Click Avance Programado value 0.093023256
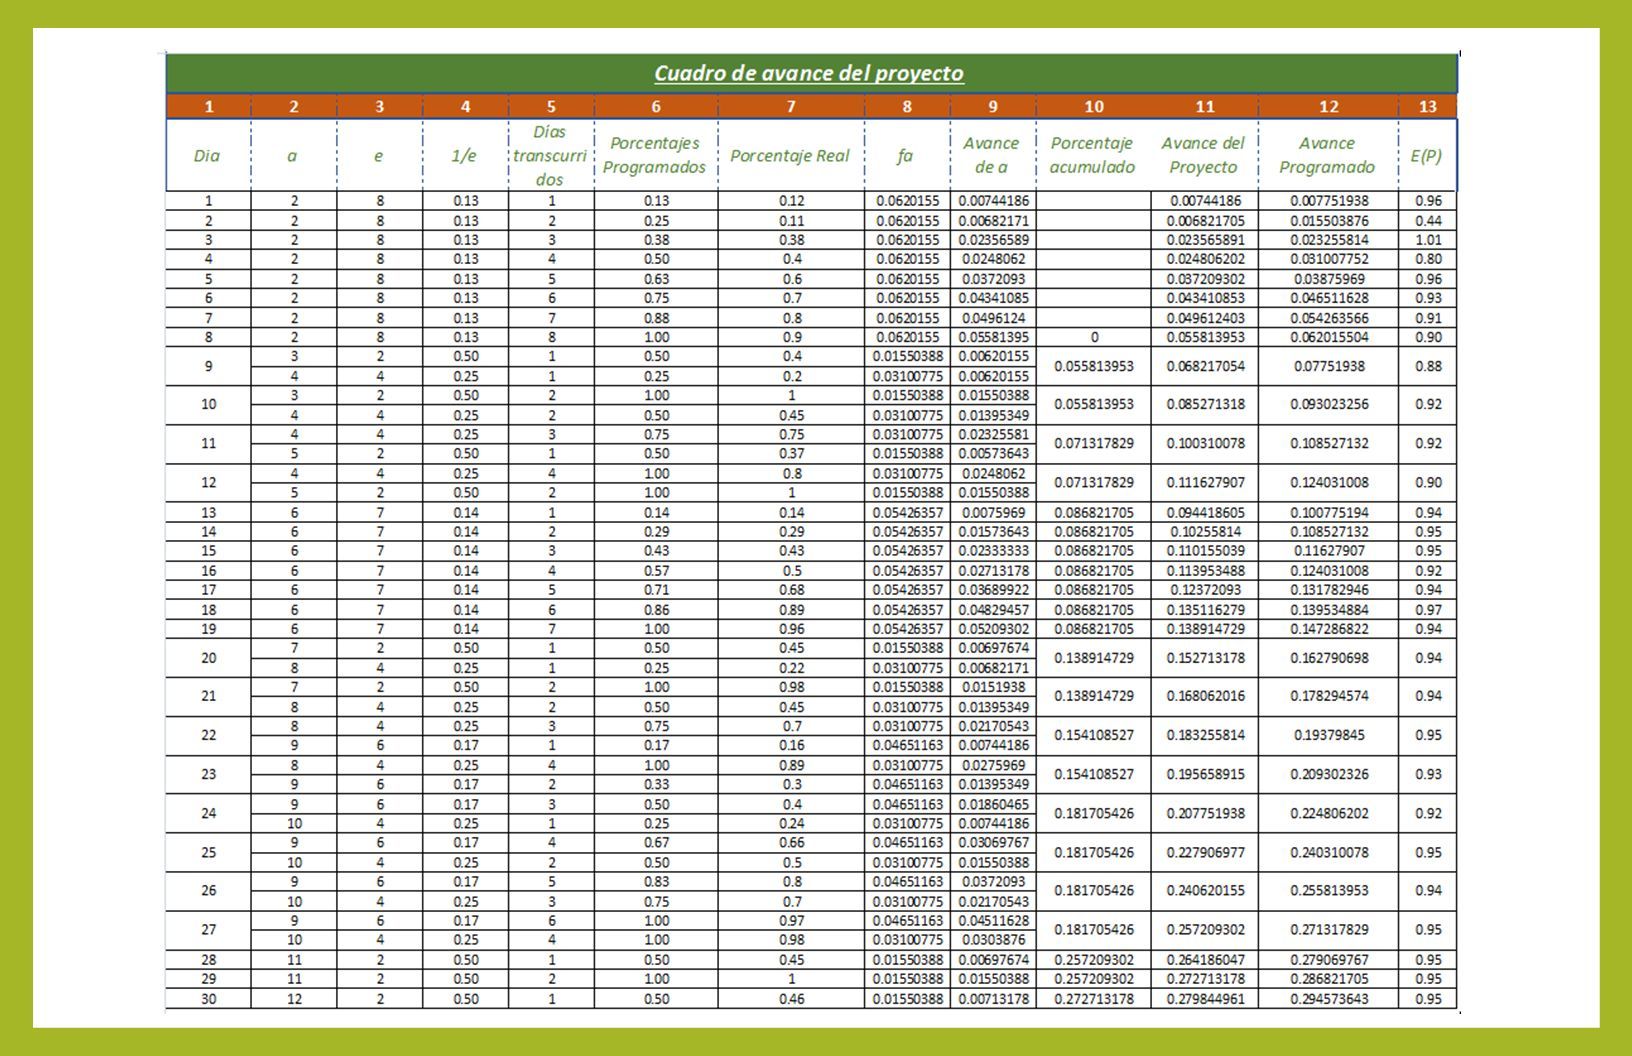Screen dimensions: 1632x1056 click(1329, 404)
